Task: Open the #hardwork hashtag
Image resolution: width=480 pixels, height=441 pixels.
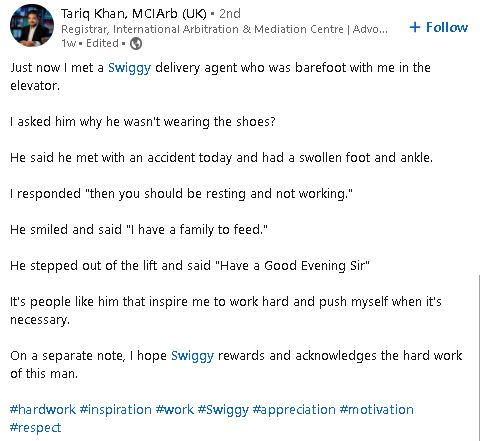Action: 43,409
